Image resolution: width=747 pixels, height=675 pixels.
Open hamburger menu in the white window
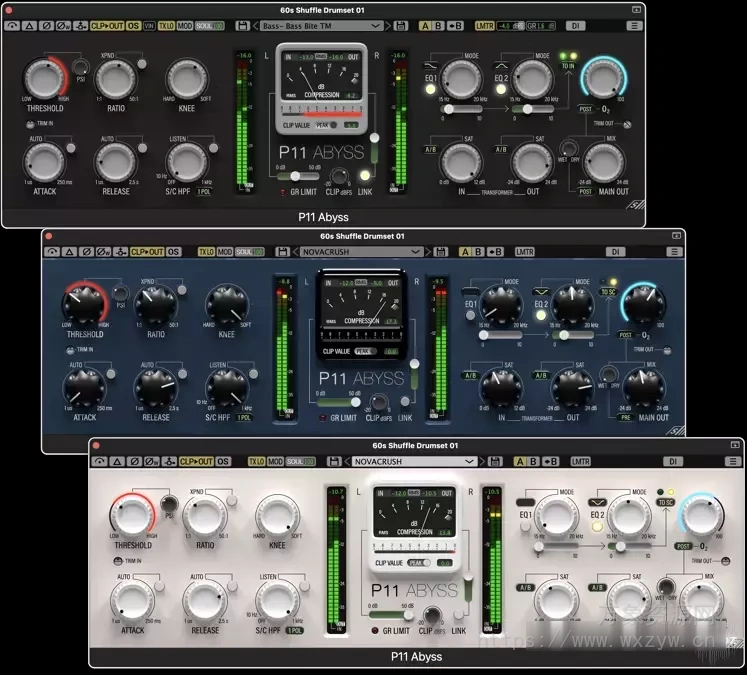tap(733, 461)
